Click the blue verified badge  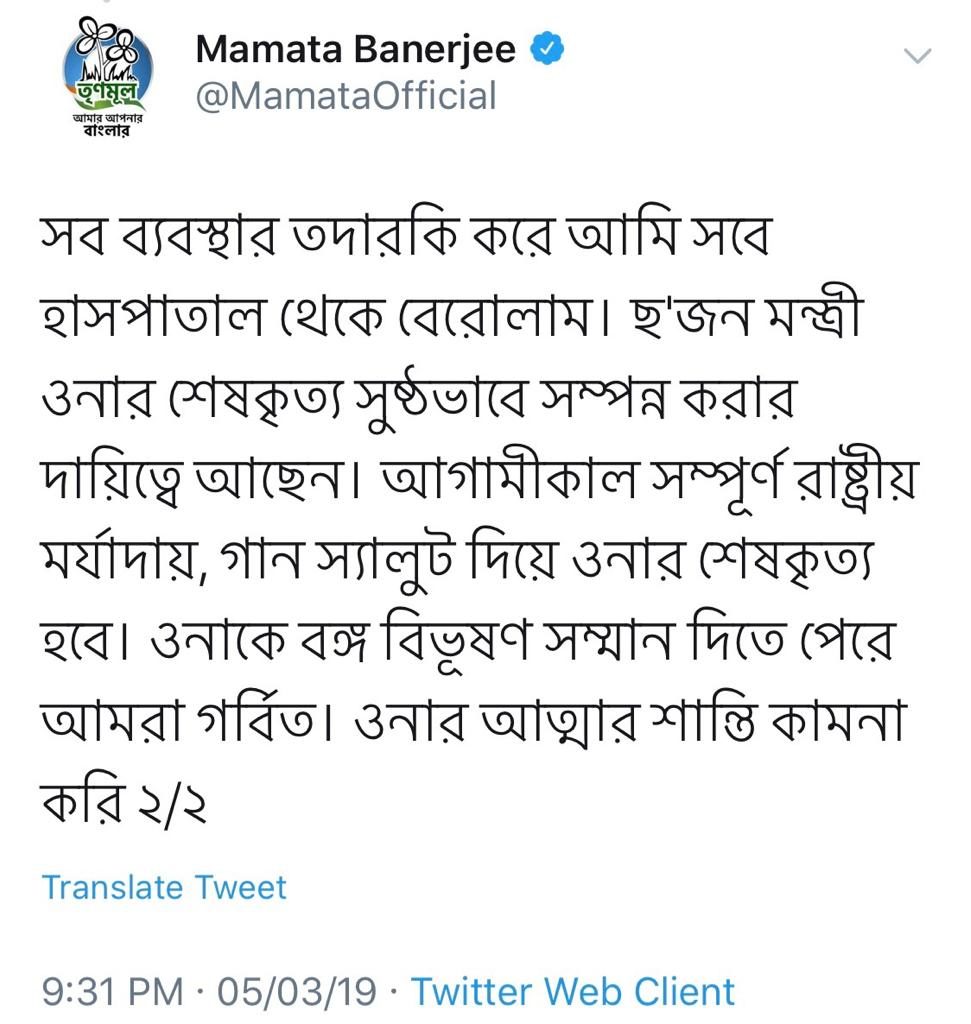[547, 49]
